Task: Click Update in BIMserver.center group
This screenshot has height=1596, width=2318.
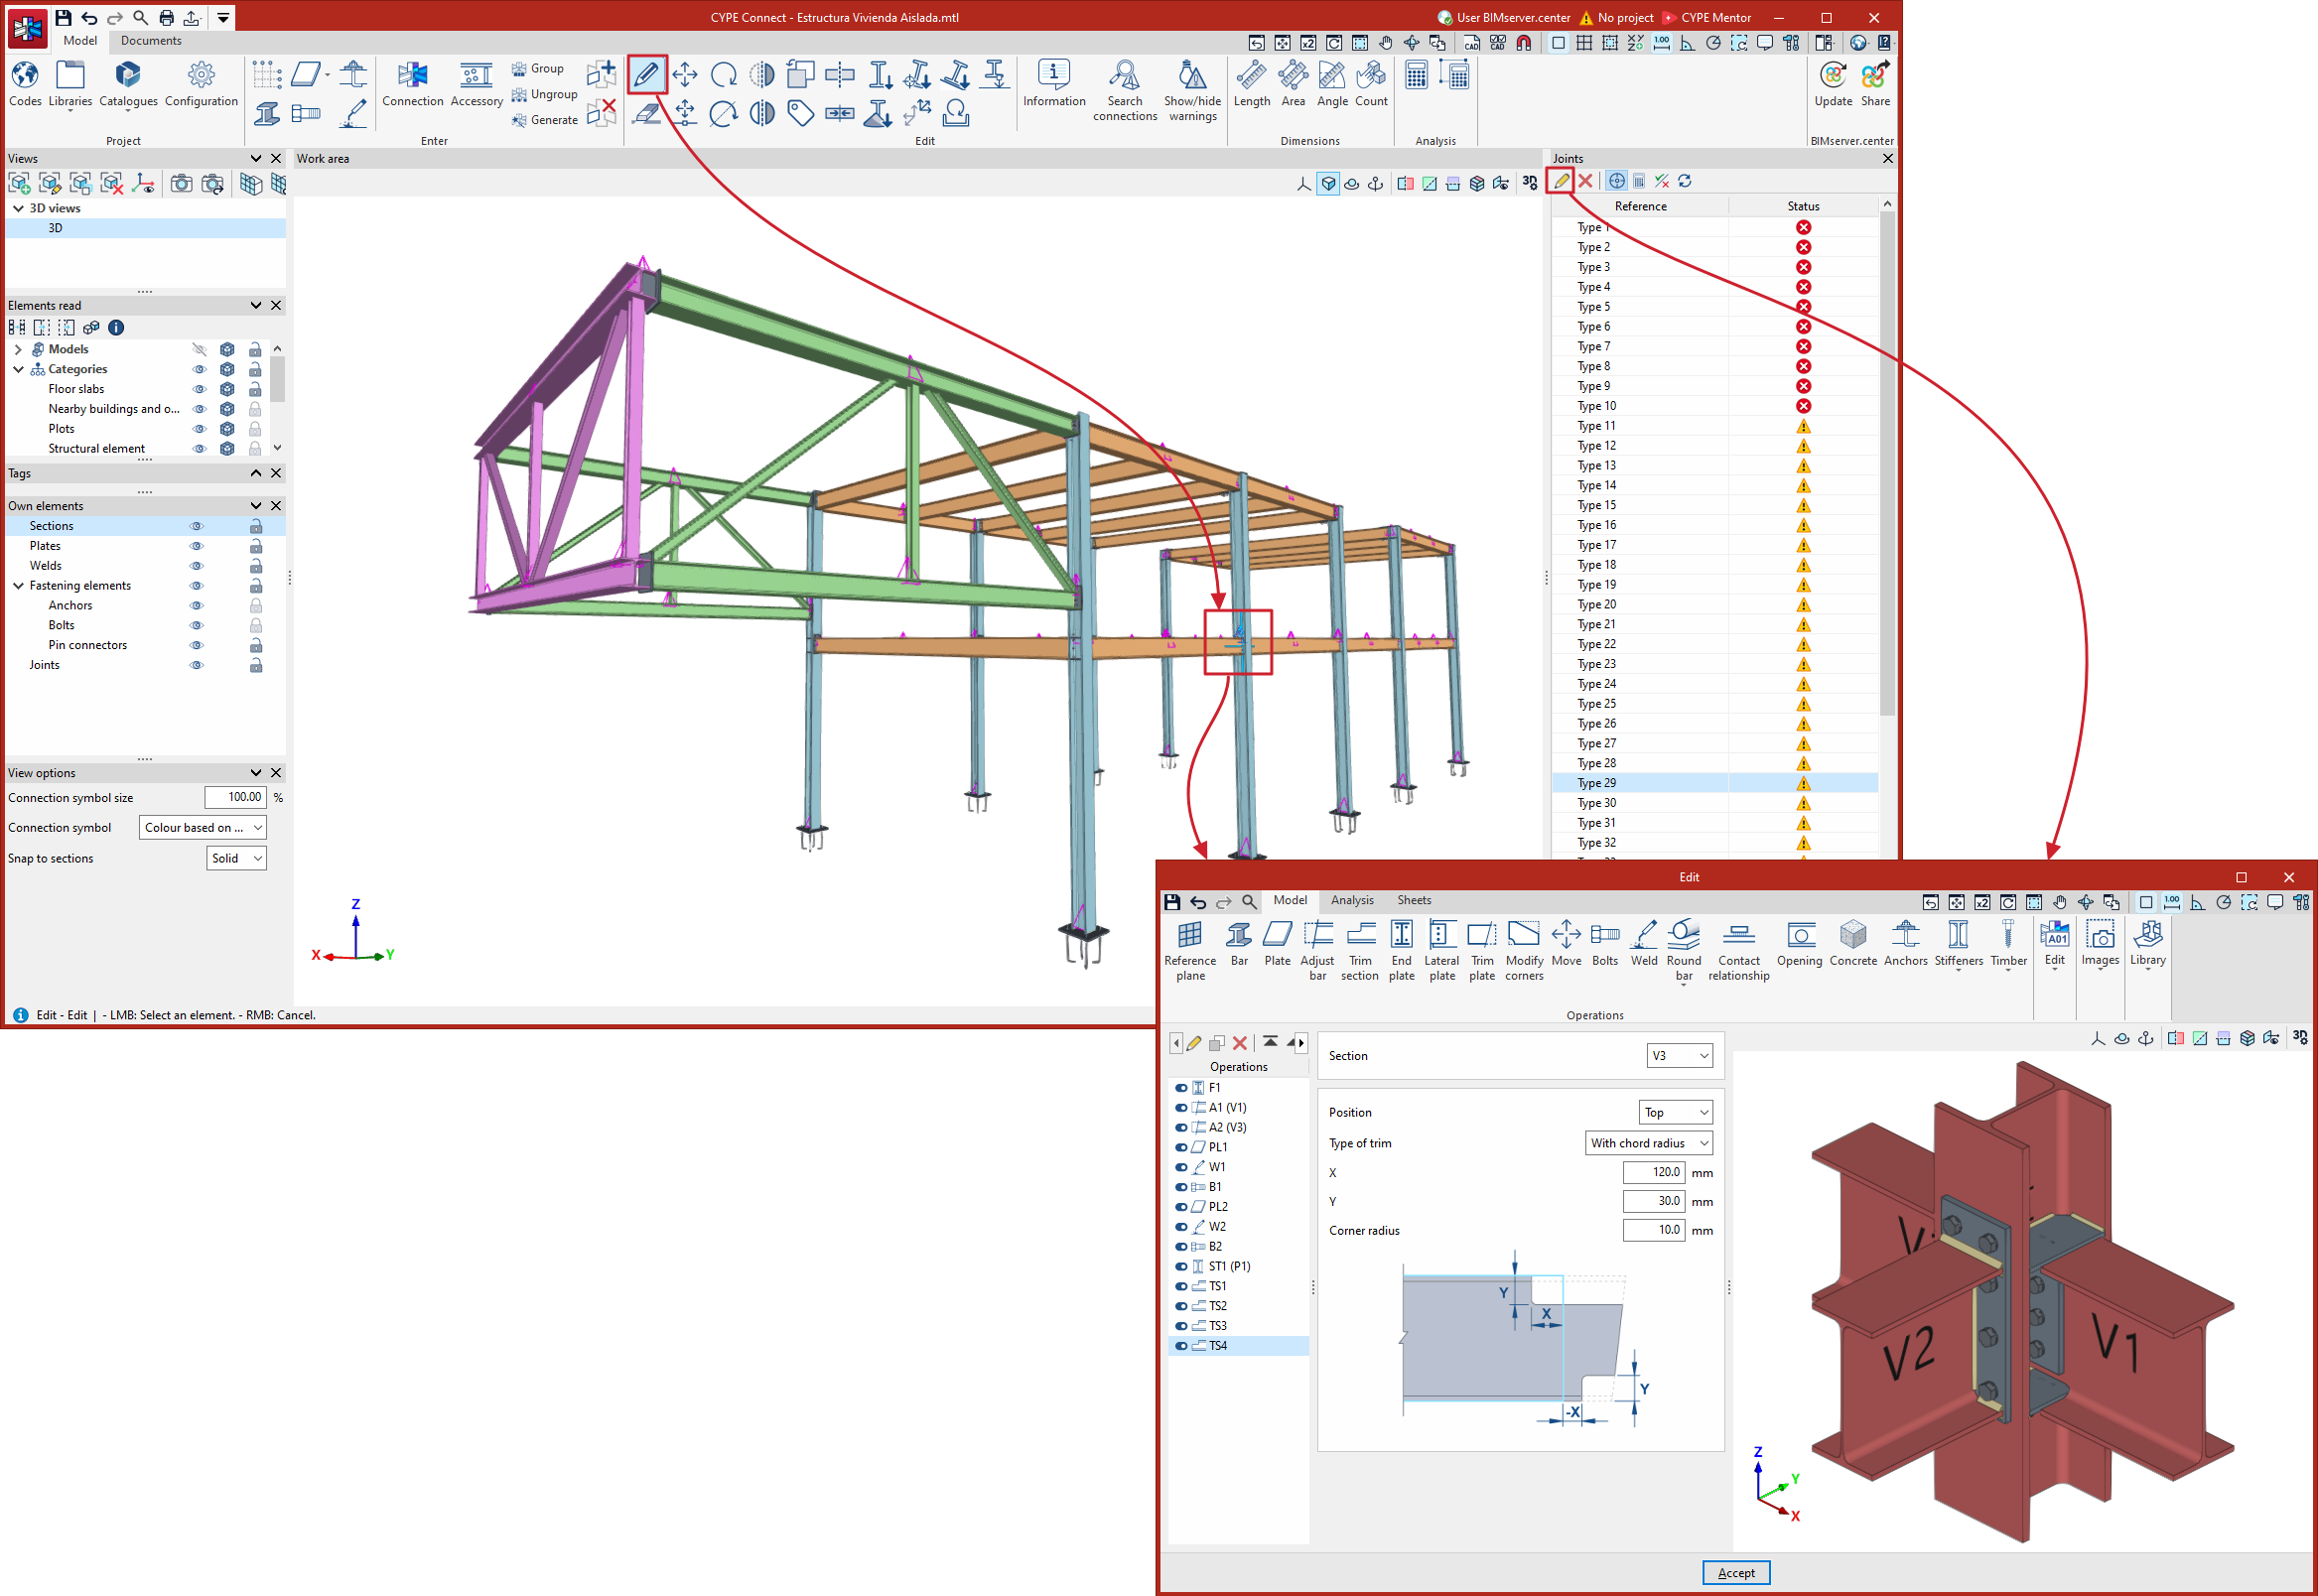Action: 1833,84
